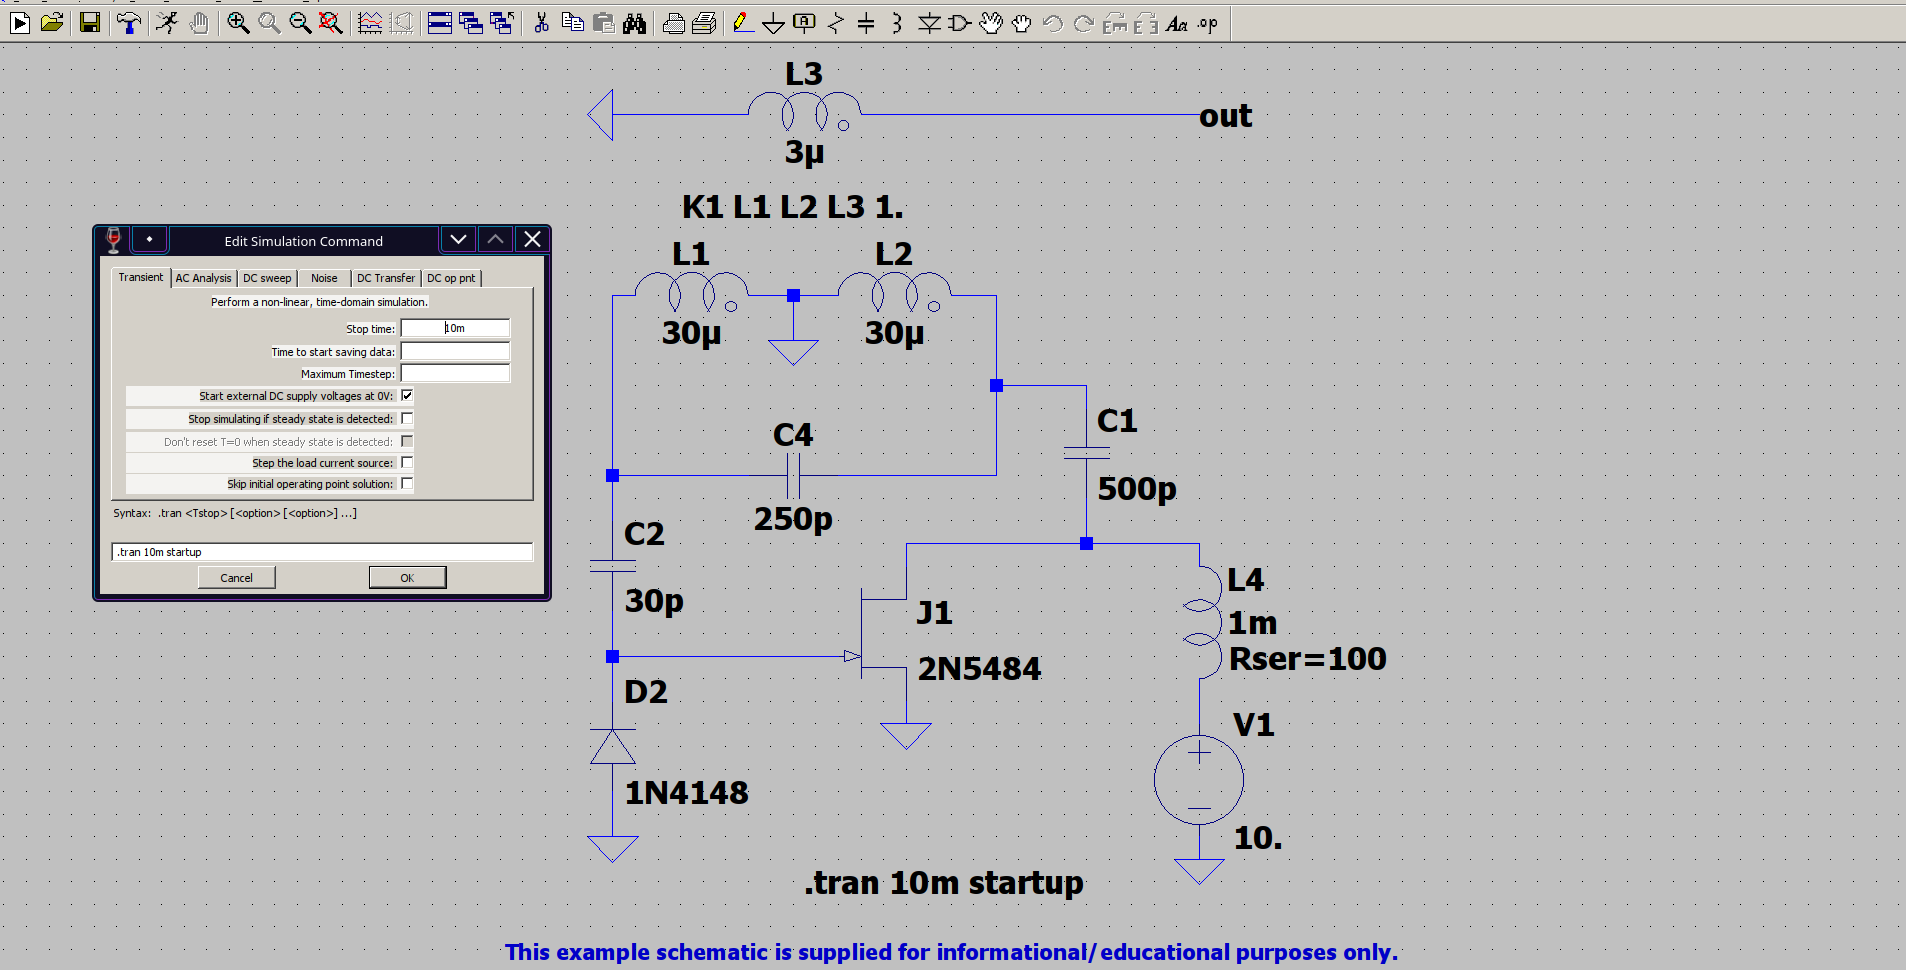Click the Autorange plot icon
1906x970 pixels.
click(370, 23)
